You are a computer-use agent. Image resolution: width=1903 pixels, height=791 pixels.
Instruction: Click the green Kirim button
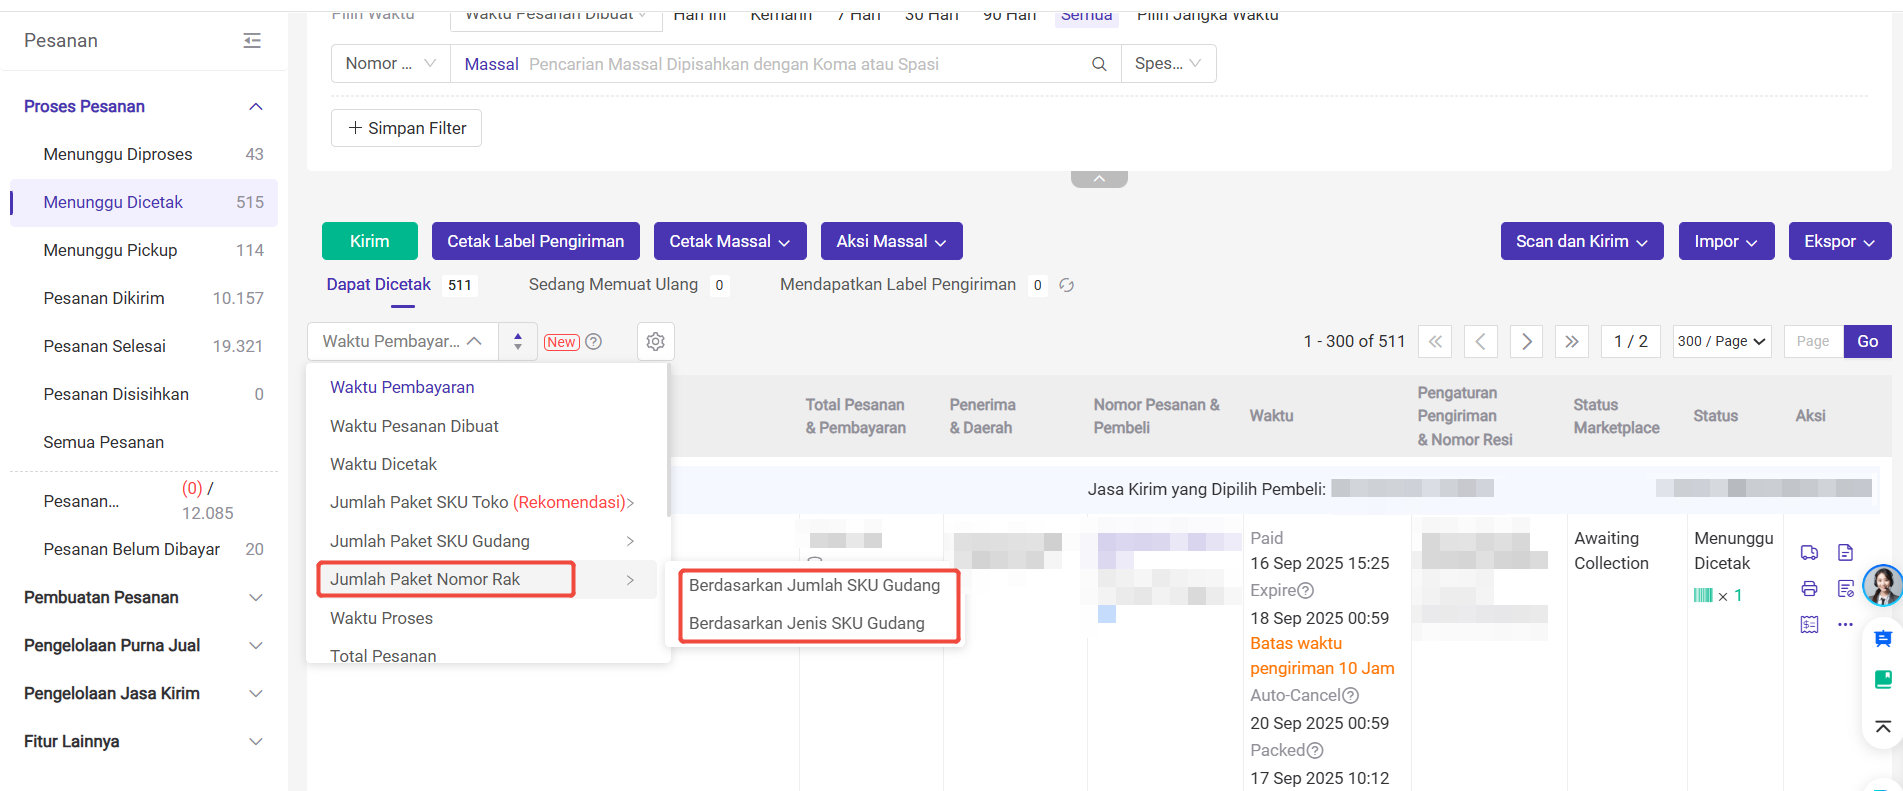point(369,241)
